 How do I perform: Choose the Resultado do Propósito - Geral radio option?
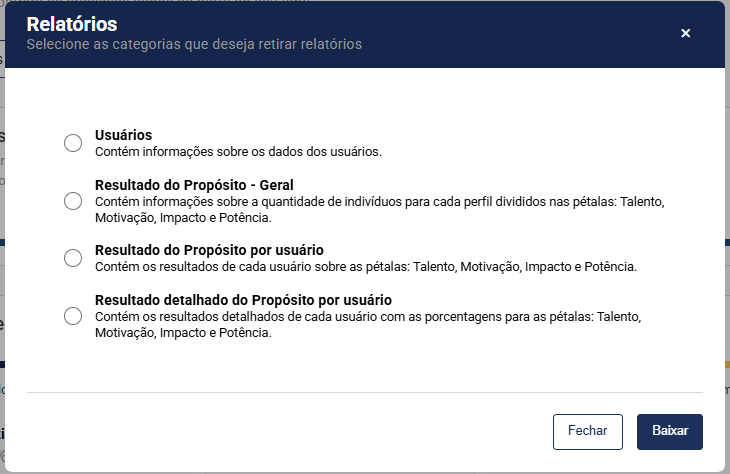click(x=73, y=201)
